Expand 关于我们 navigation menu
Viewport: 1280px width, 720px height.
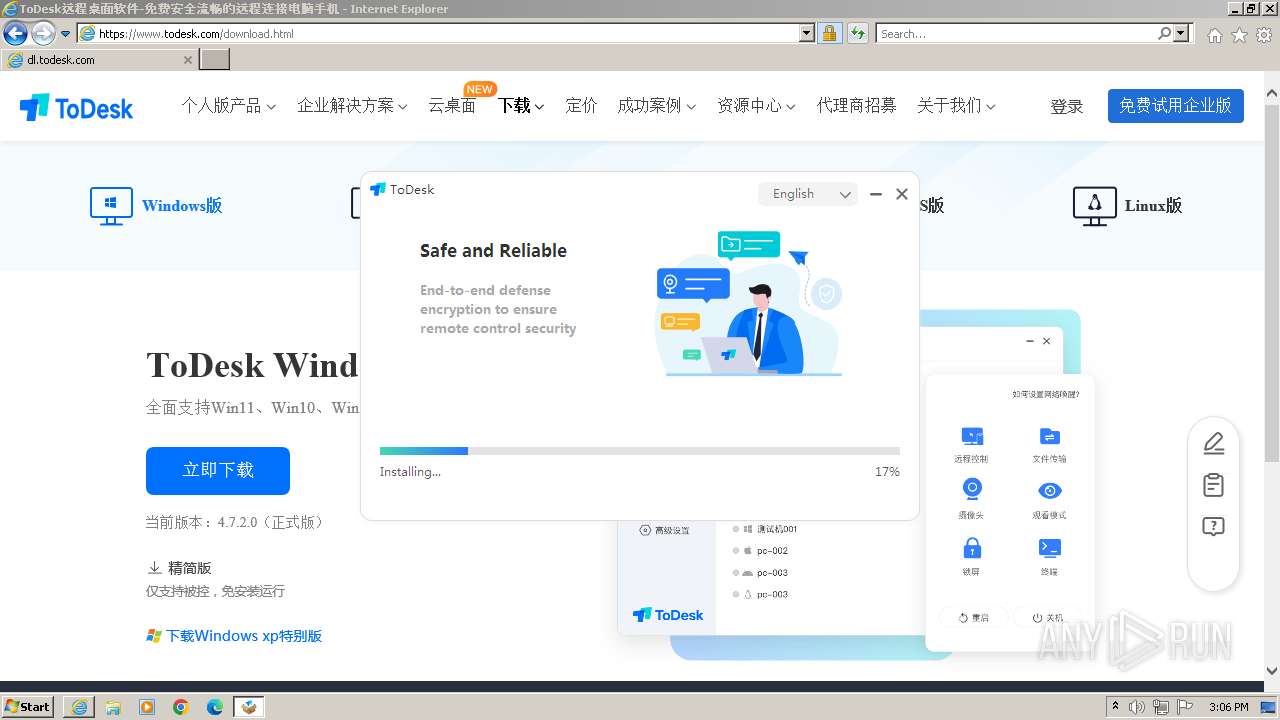[956, 105]
